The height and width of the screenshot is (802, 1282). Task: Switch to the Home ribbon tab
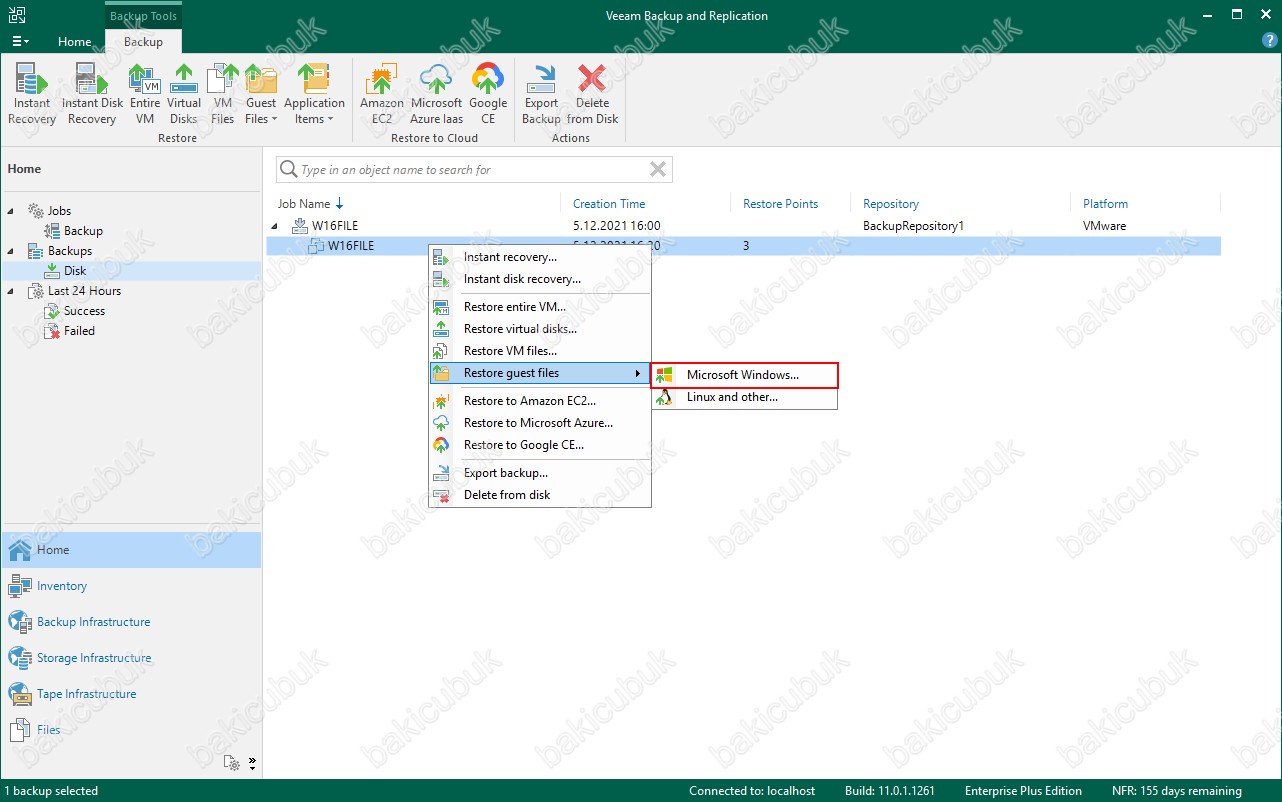(x=75, y=42)
